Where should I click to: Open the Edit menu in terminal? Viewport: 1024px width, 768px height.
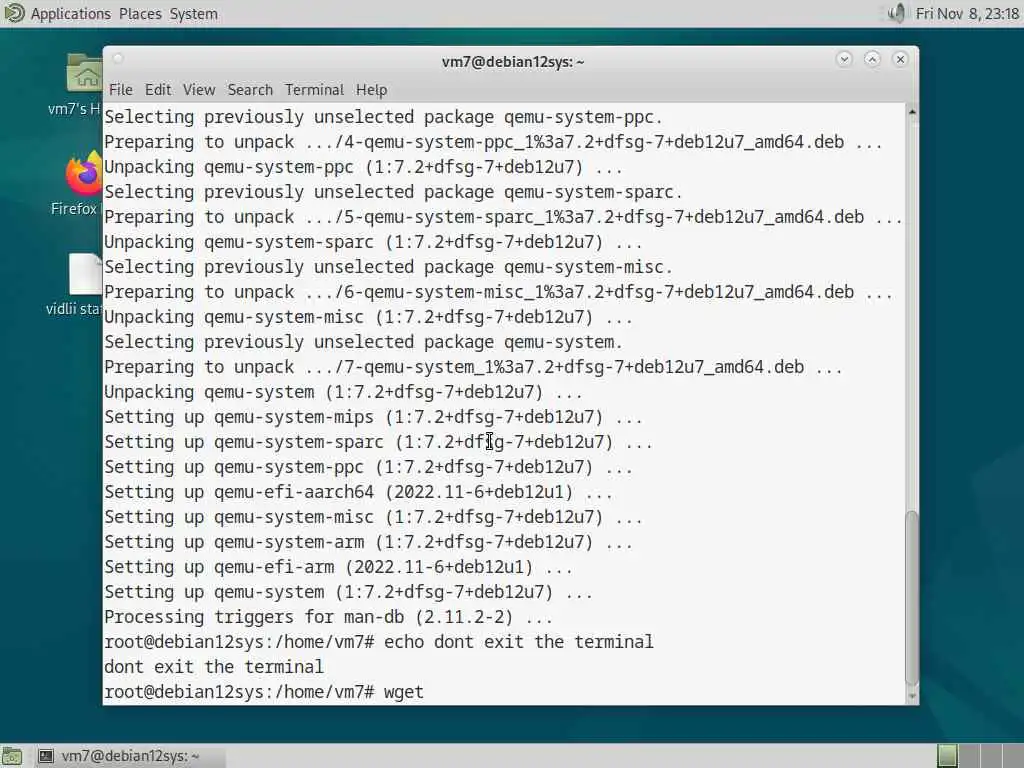coord(158,89)
